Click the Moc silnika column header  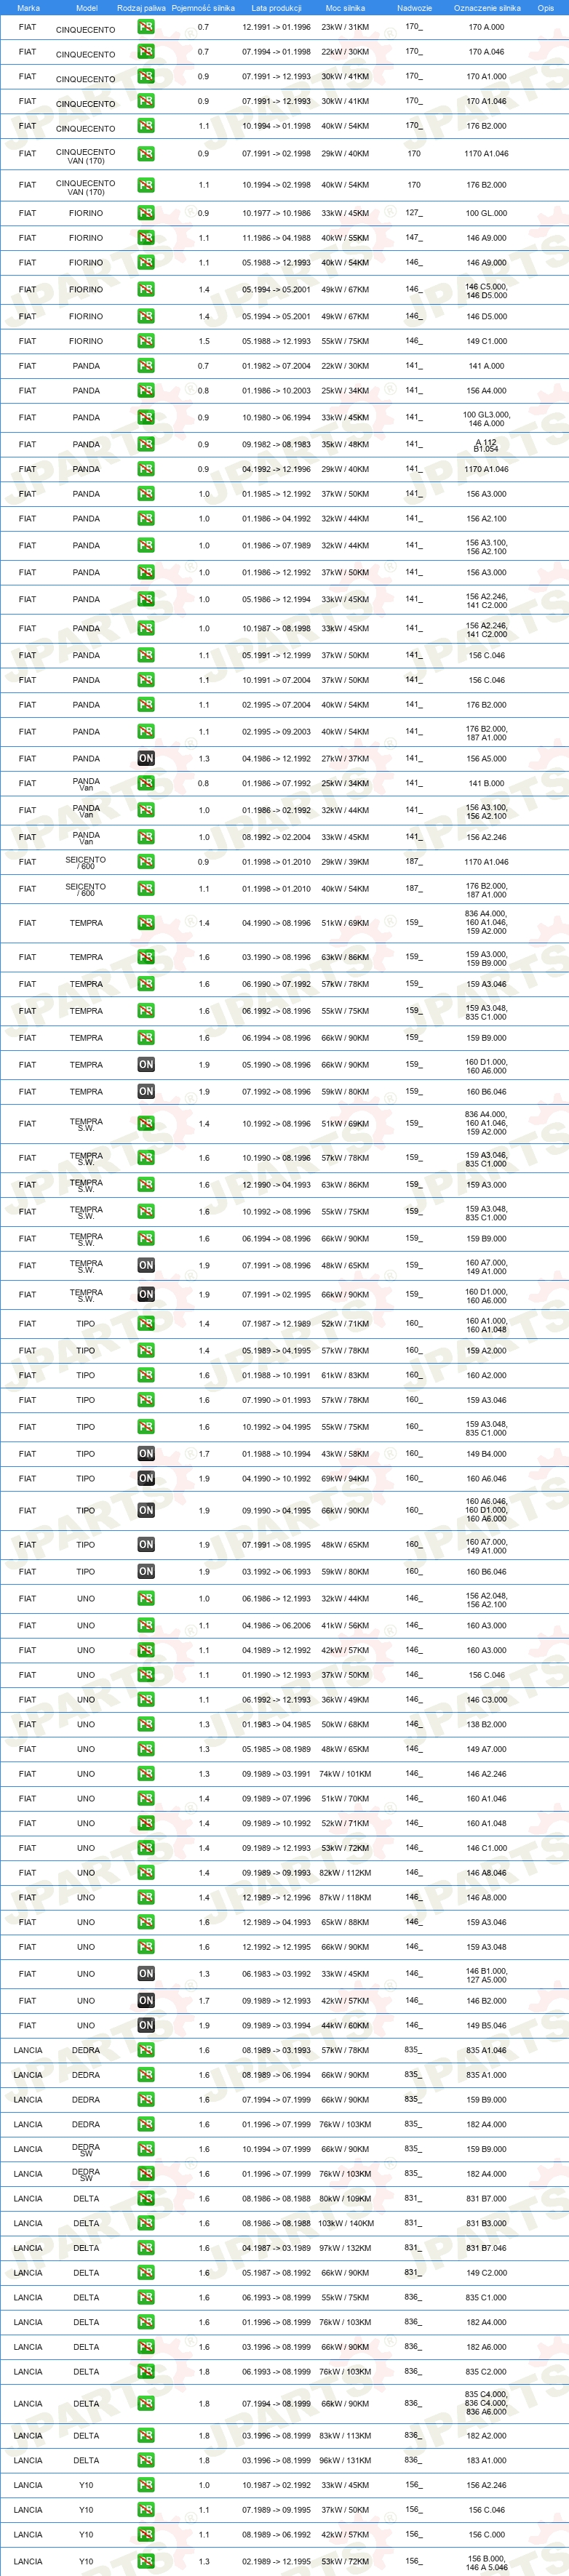pyautogui.click(x=345, y=7)
